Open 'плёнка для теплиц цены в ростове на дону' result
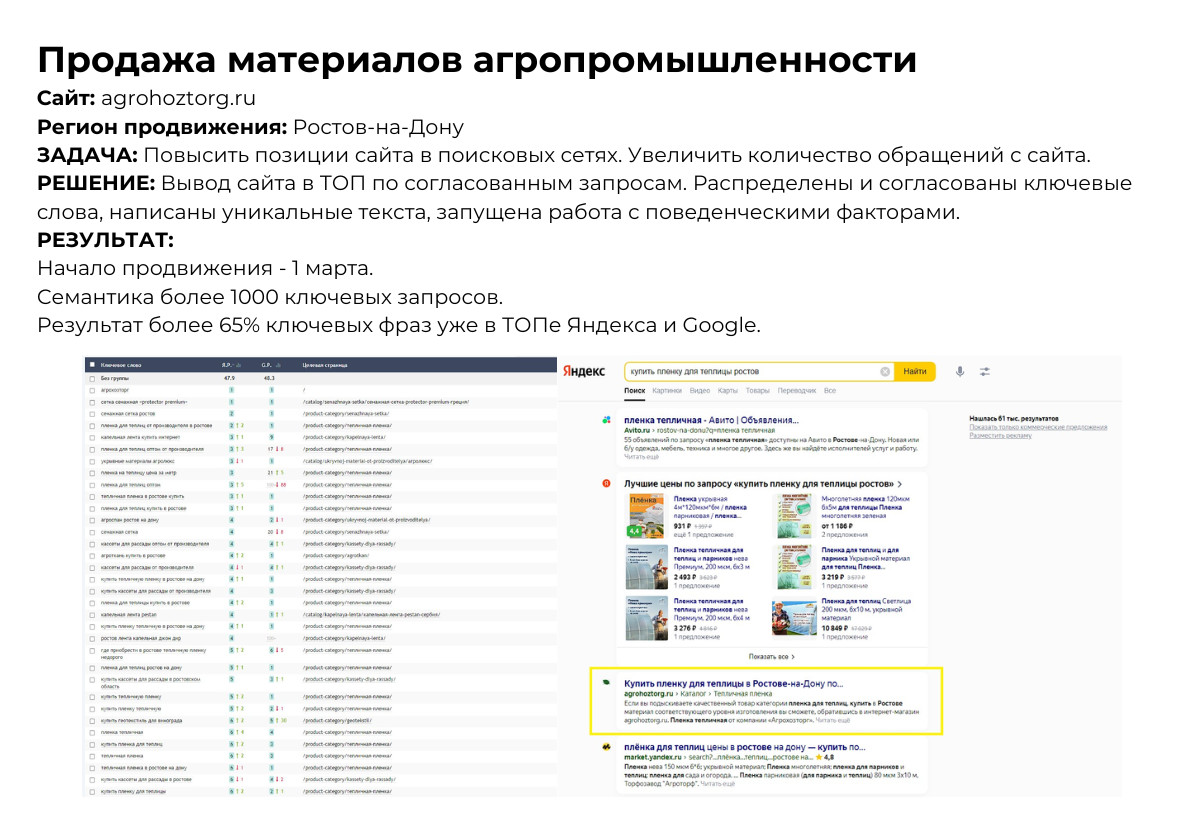The height and width of the screenshot is (820, 1200). [744, 747]
